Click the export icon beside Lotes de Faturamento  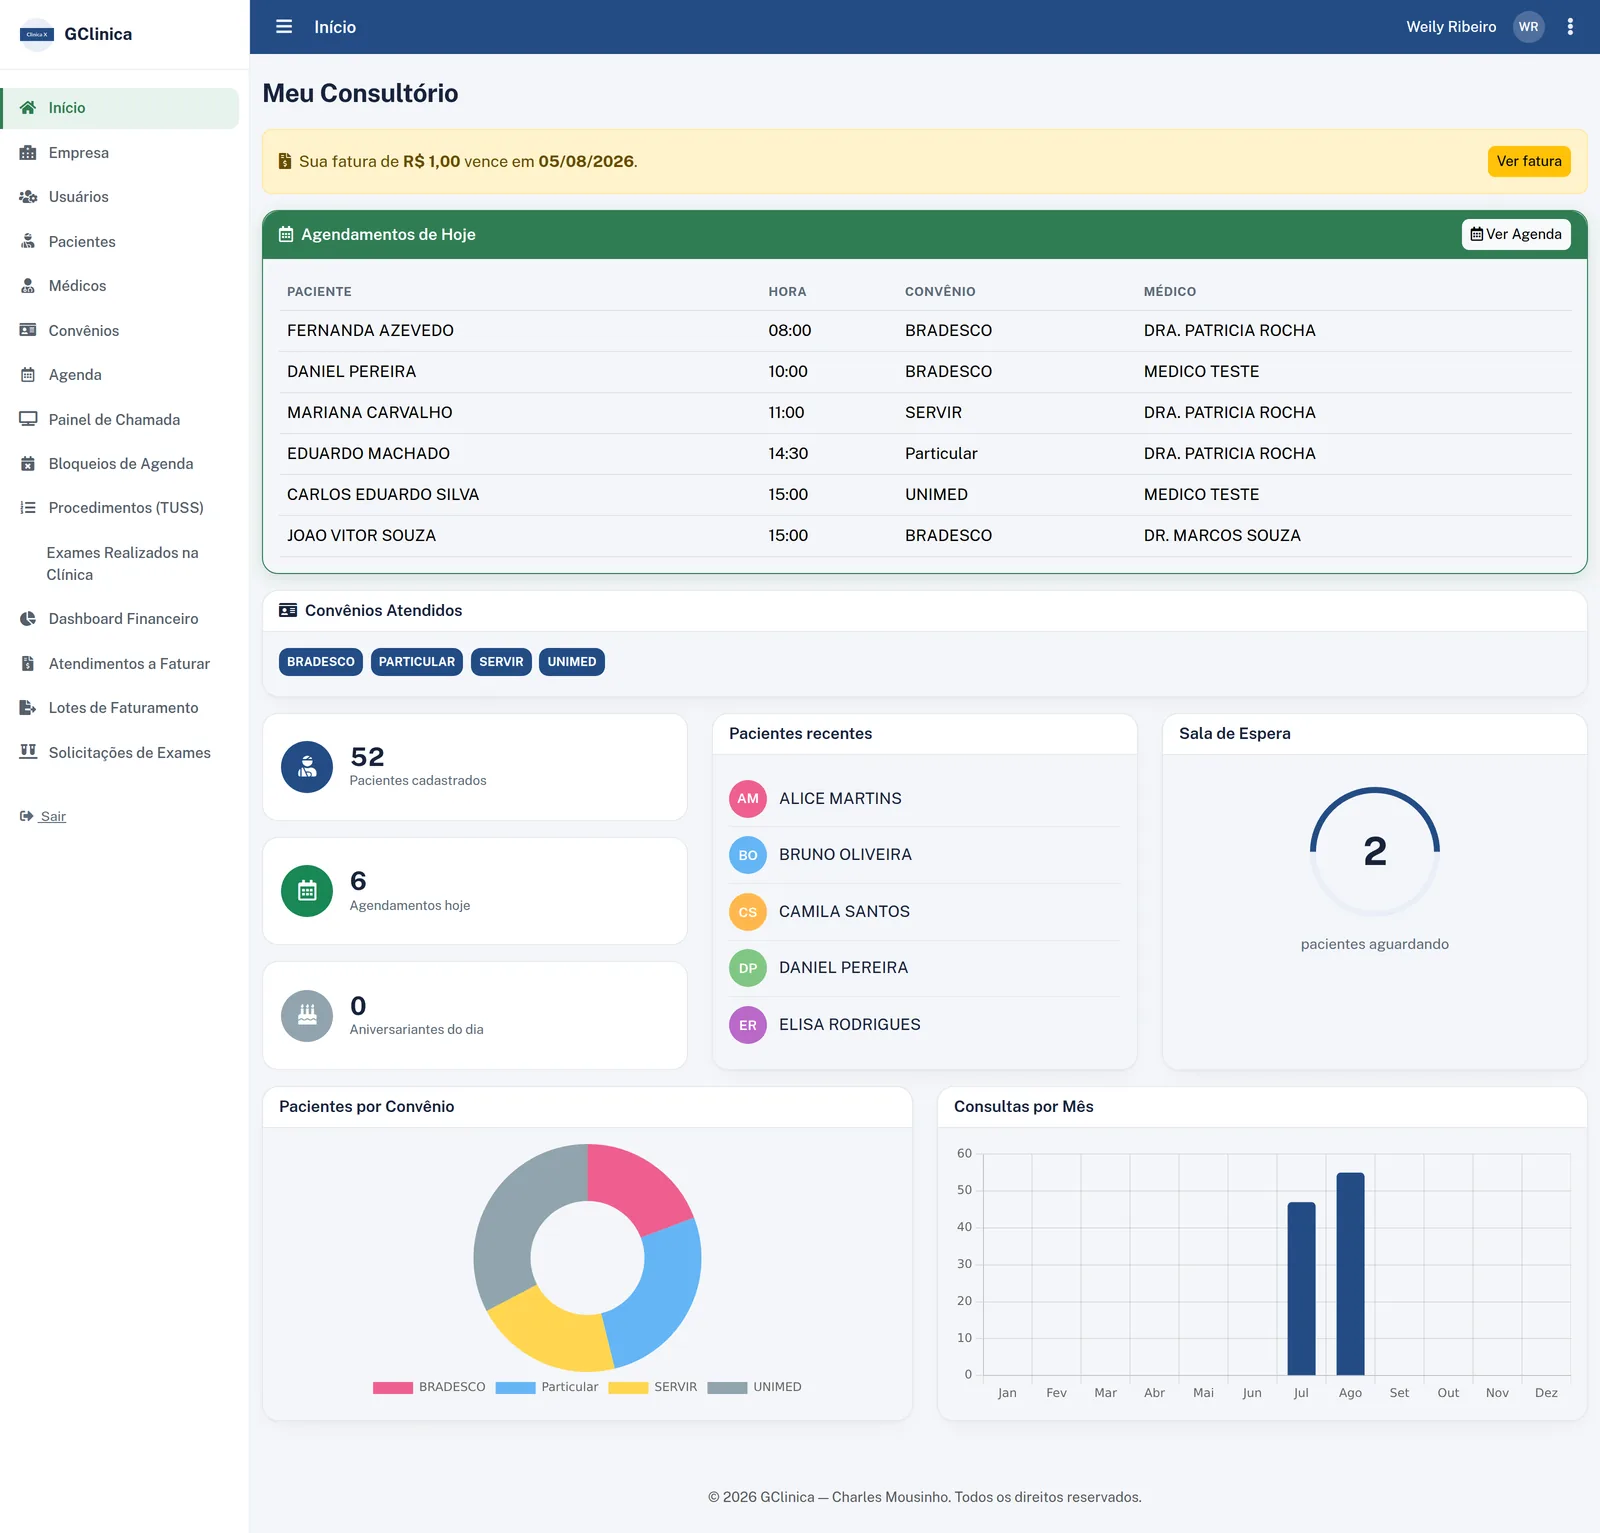click(x=28, y=708)
